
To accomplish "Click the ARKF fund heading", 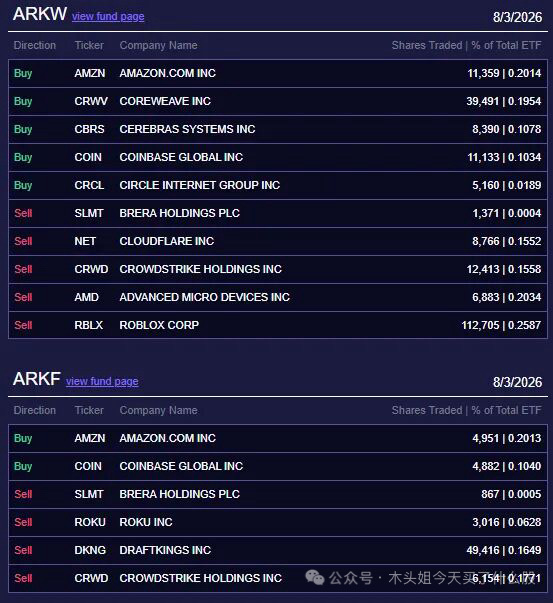I will 37,379.
